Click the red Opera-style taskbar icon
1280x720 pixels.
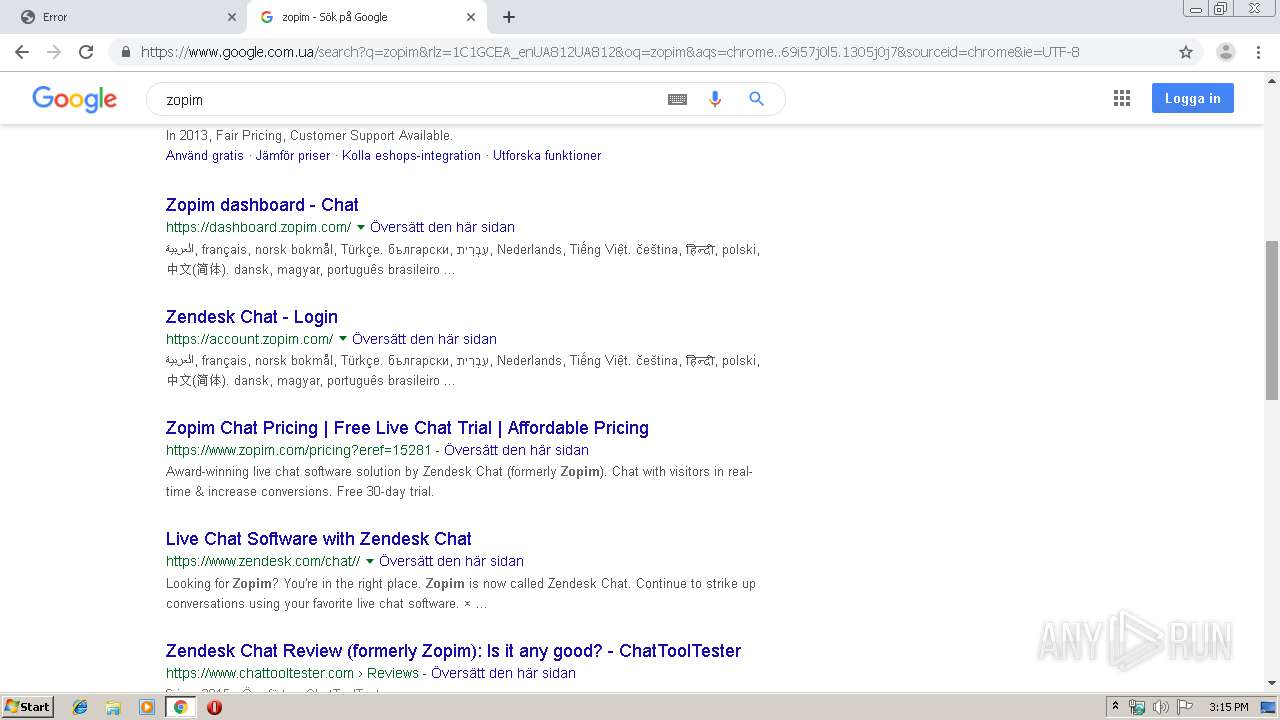coord(214,707)
